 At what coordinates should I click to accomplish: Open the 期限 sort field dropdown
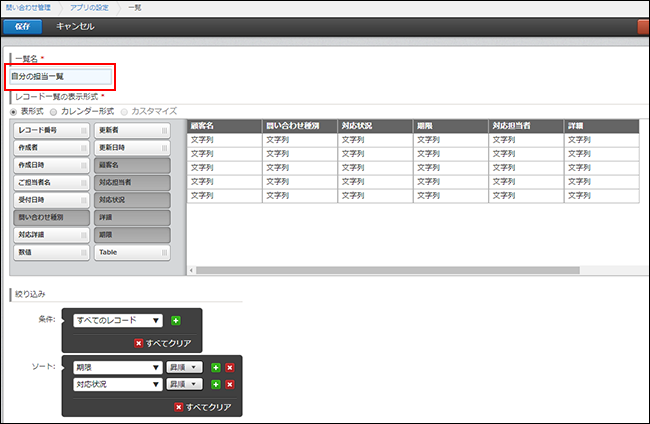coord(118,367)
